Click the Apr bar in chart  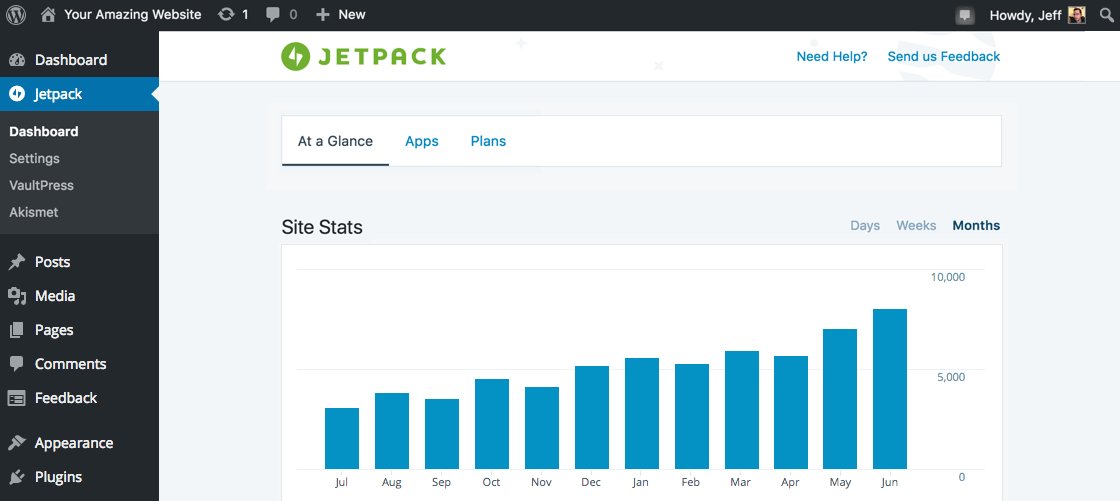[791, 412]
